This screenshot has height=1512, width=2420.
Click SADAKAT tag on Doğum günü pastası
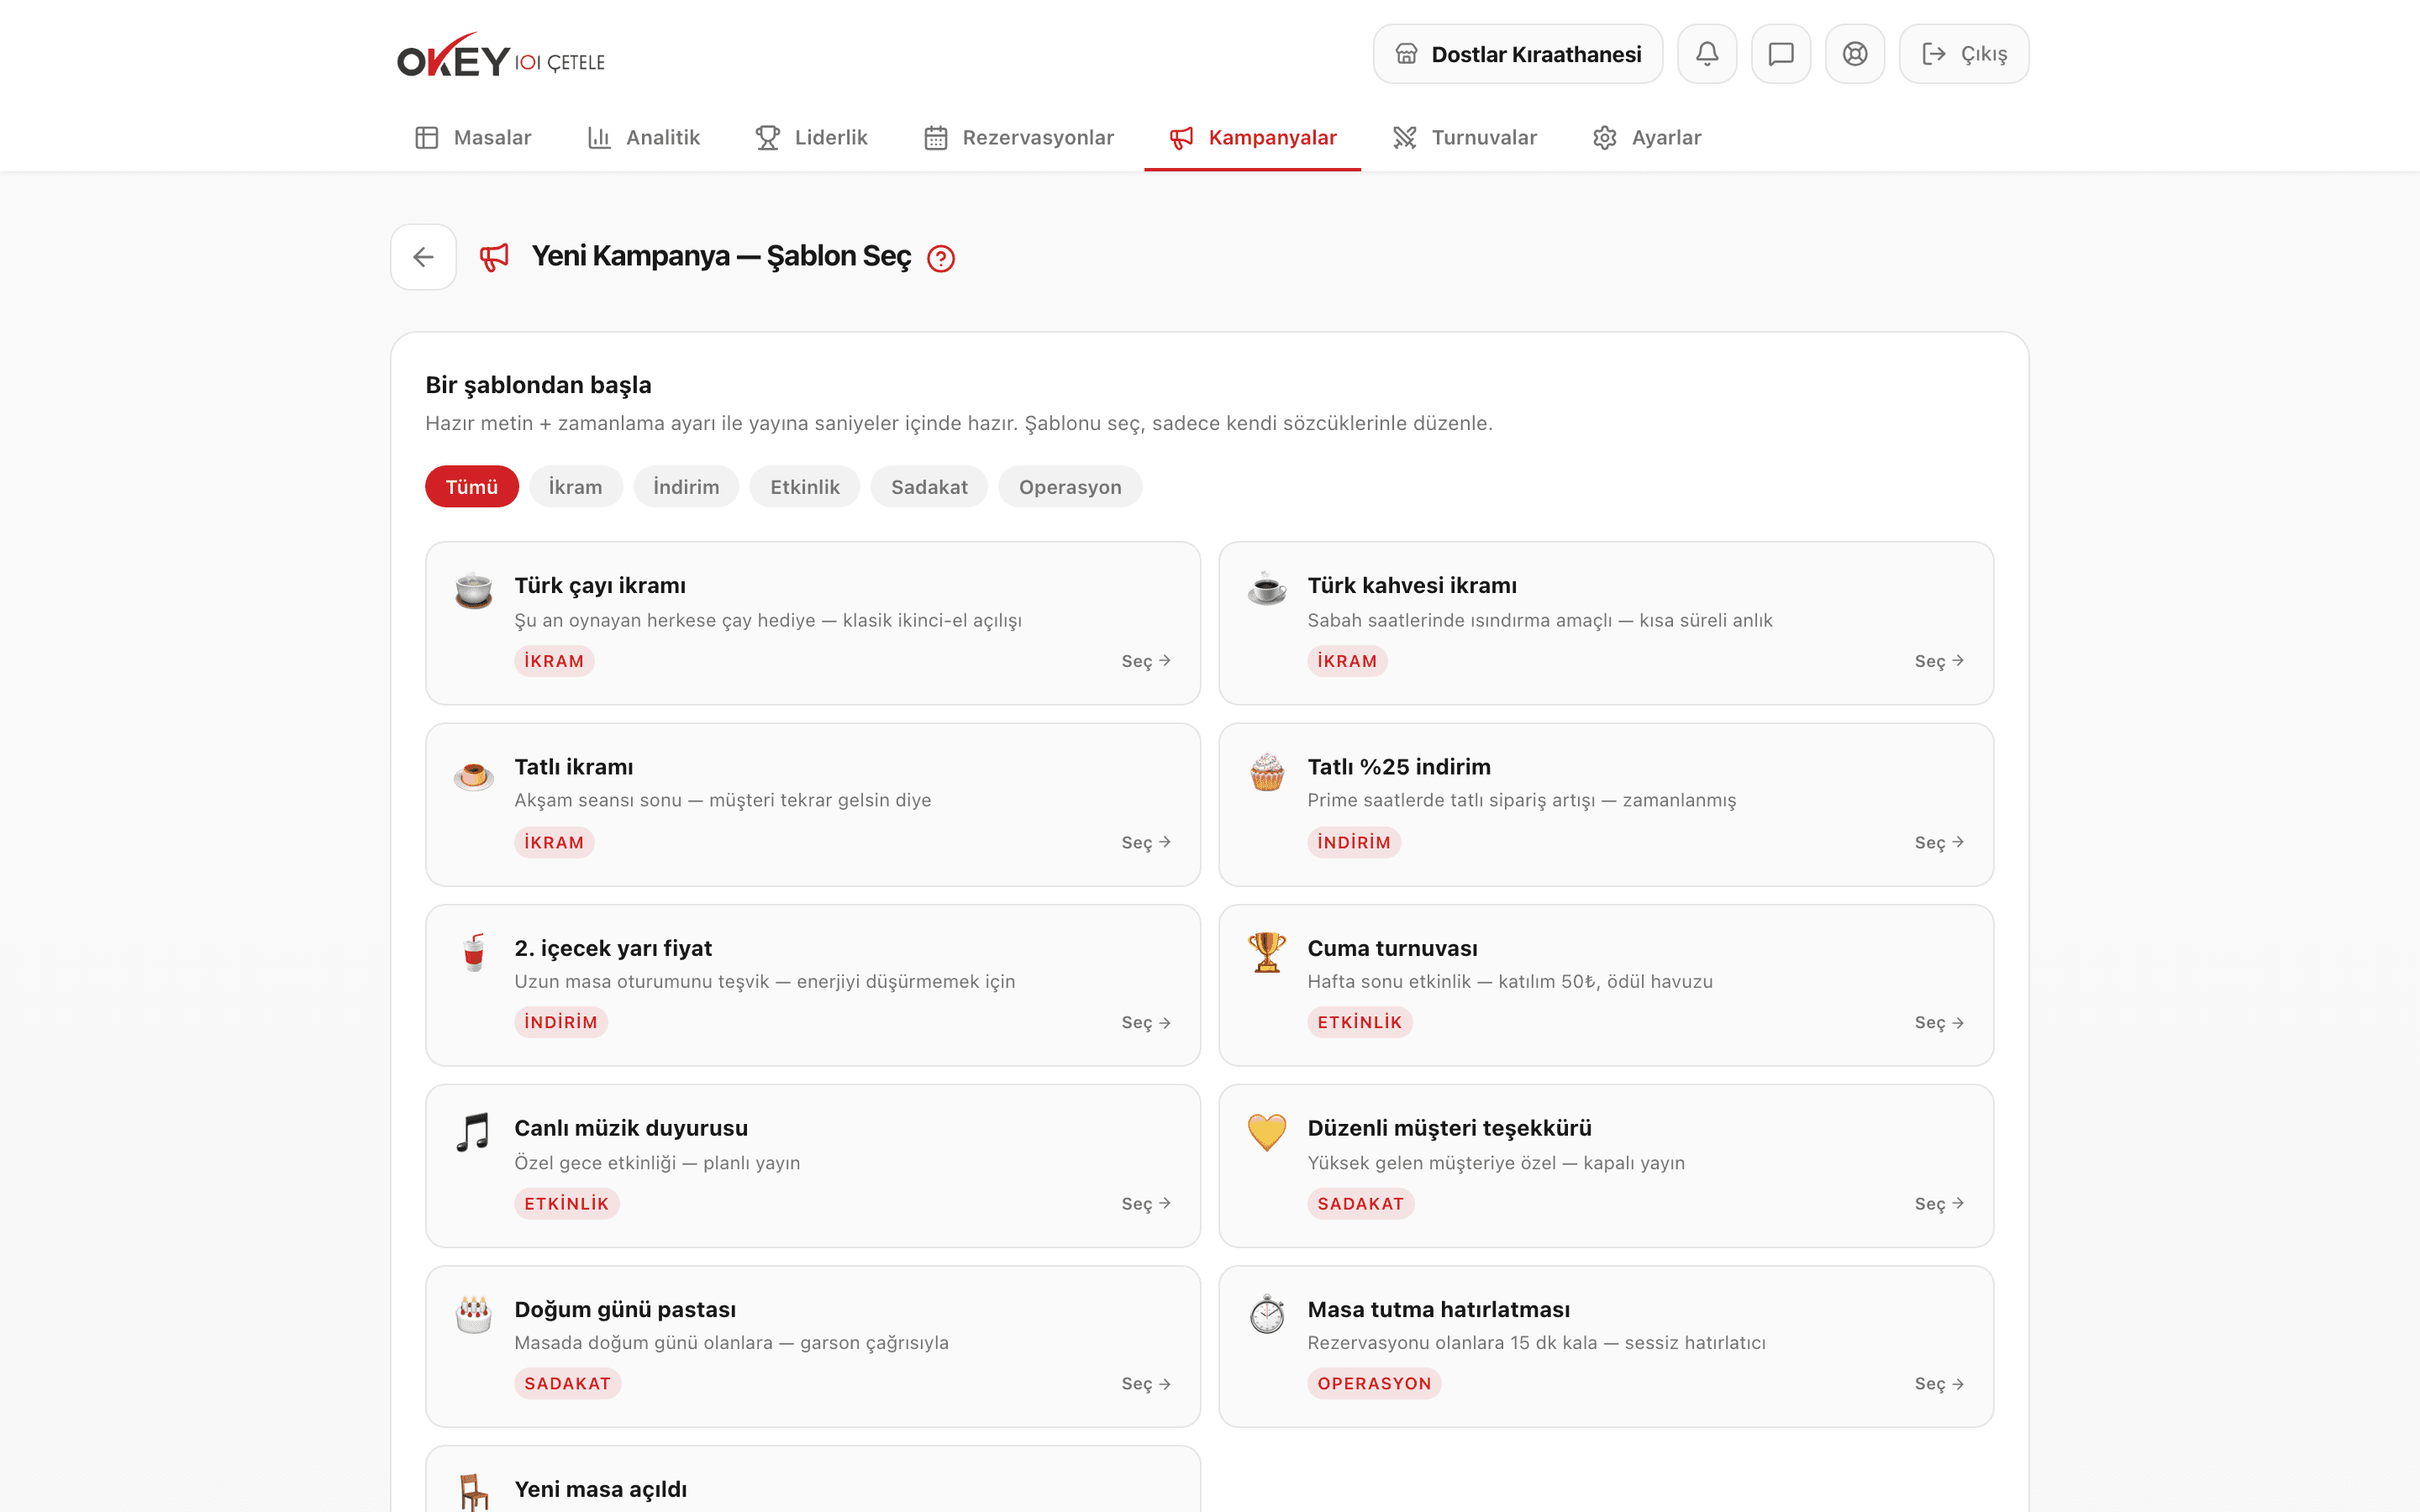(x=568, y=1384)
